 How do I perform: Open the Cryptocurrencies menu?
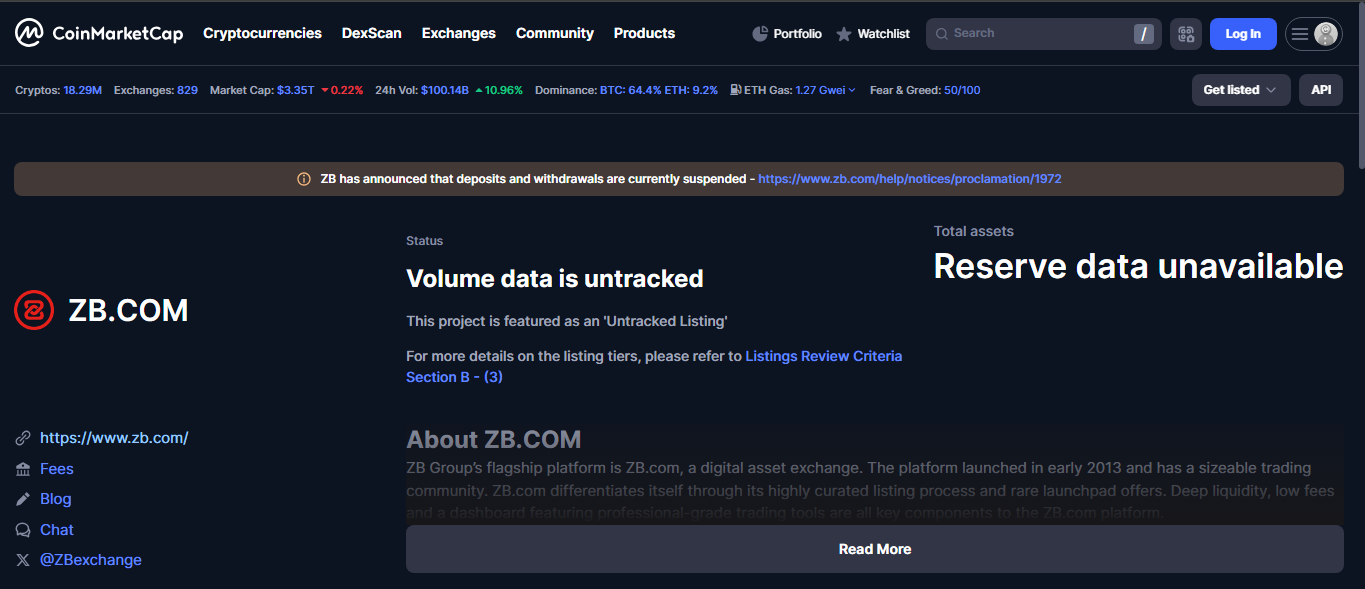(x=262, y=33)
